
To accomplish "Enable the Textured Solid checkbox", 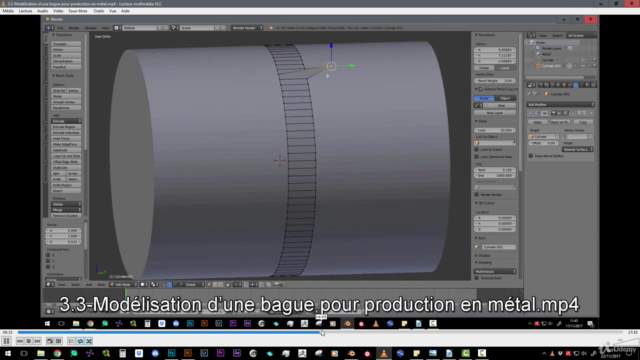I will click(x=477, y=278).
